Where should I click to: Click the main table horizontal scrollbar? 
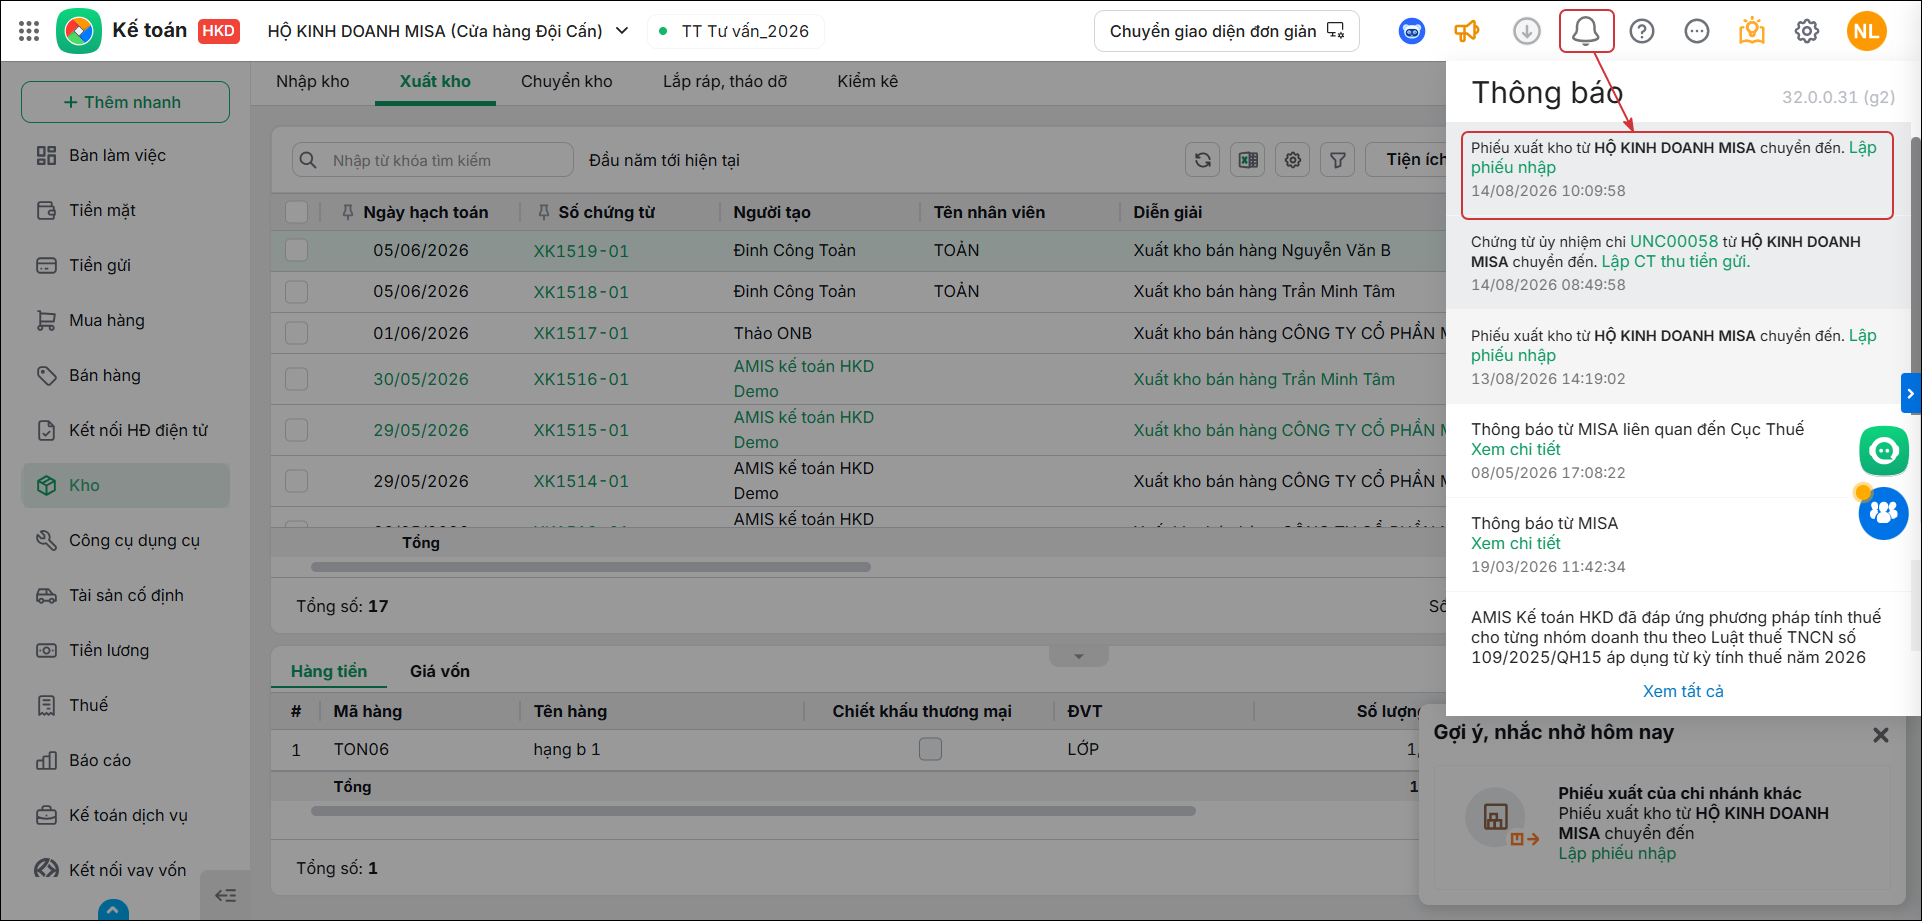click(590, 567)
